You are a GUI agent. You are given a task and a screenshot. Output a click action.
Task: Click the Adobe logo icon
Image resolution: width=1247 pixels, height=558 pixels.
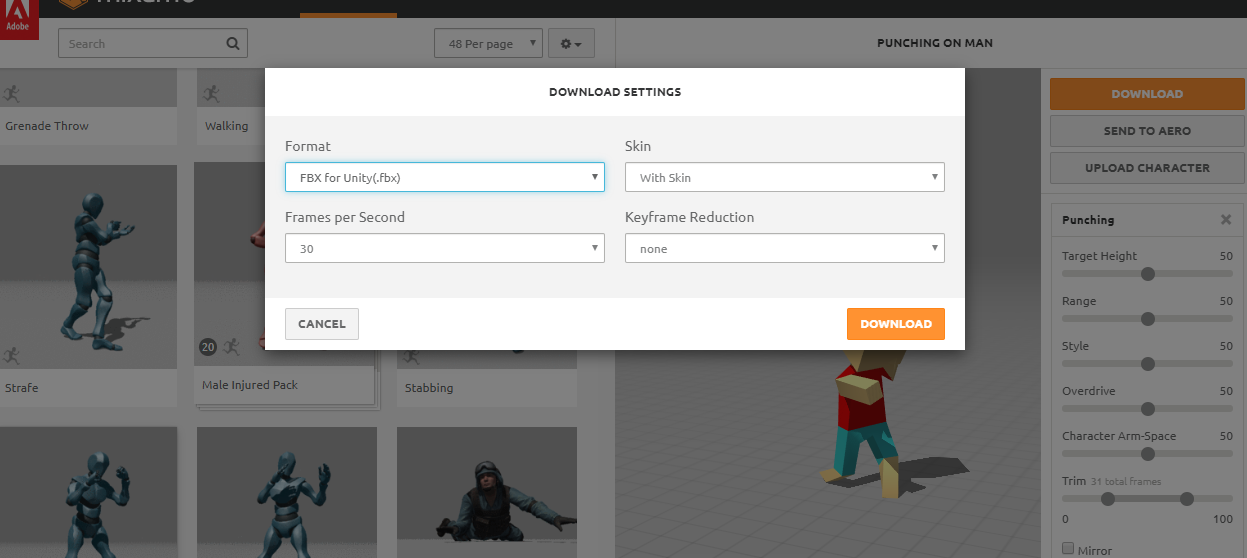[18, 19]
